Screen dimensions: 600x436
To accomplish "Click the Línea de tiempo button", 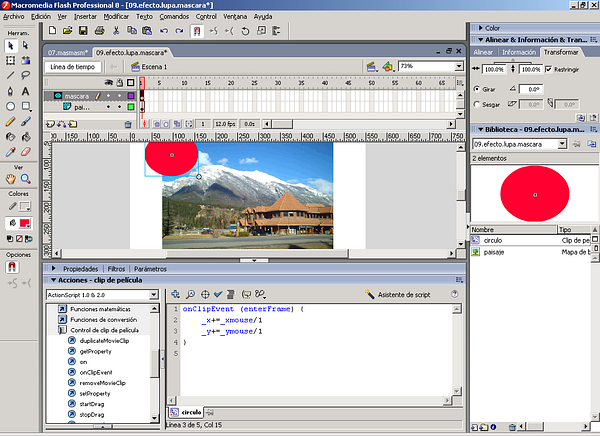I will [71, 67].
